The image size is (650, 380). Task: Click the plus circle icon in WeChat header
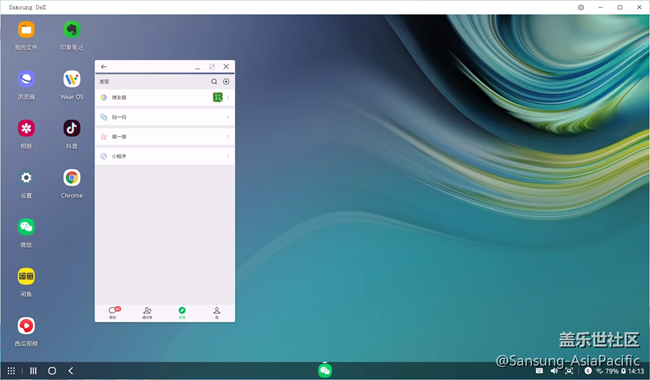226,82
